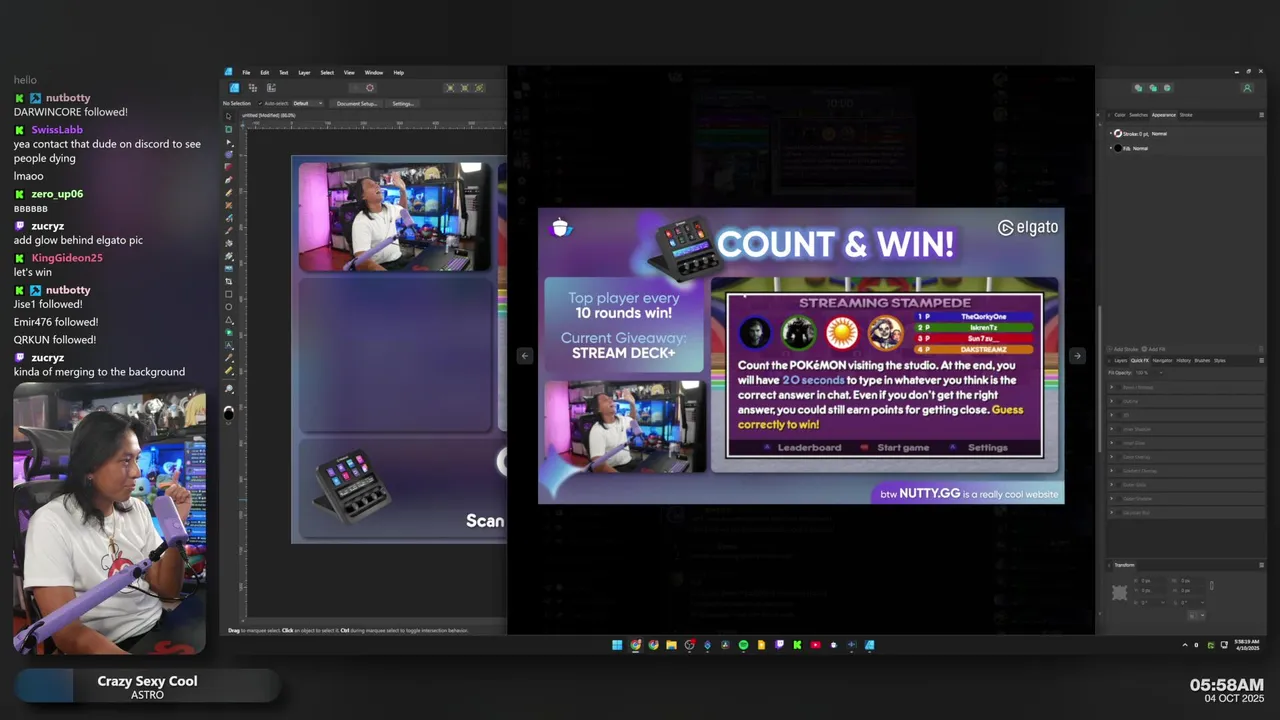Screen dimensions: 1280x720
Task: Click the red circular toolbar icon
Action: [x=370, y=88]
